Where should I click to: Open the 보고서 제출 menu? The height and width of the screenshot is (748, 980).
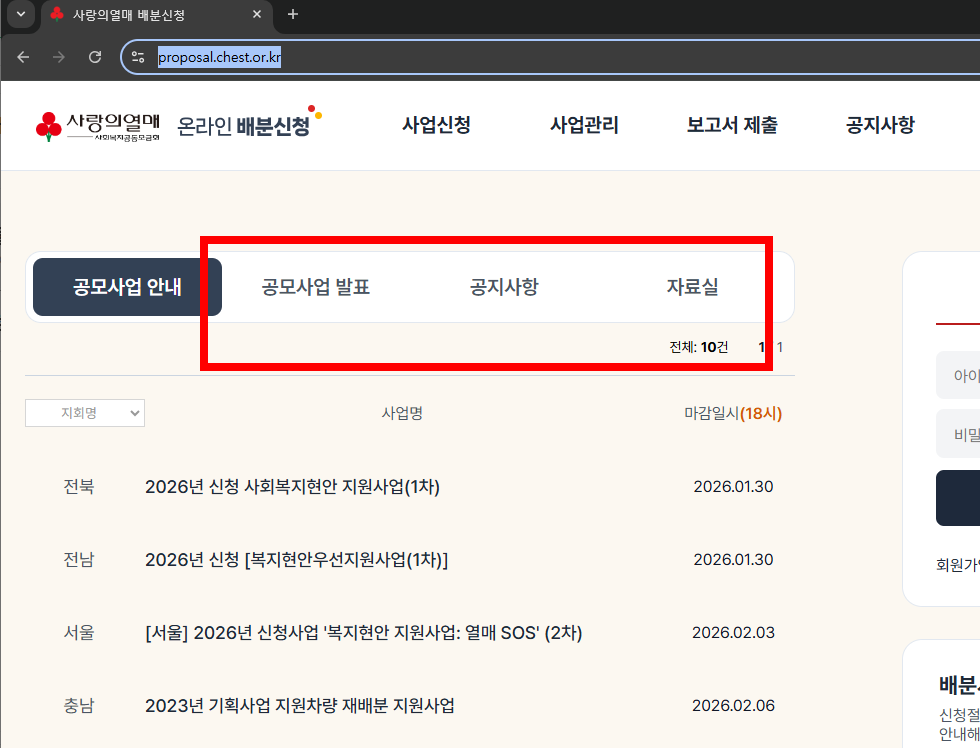pyautogui.click(x=731, y=125)
